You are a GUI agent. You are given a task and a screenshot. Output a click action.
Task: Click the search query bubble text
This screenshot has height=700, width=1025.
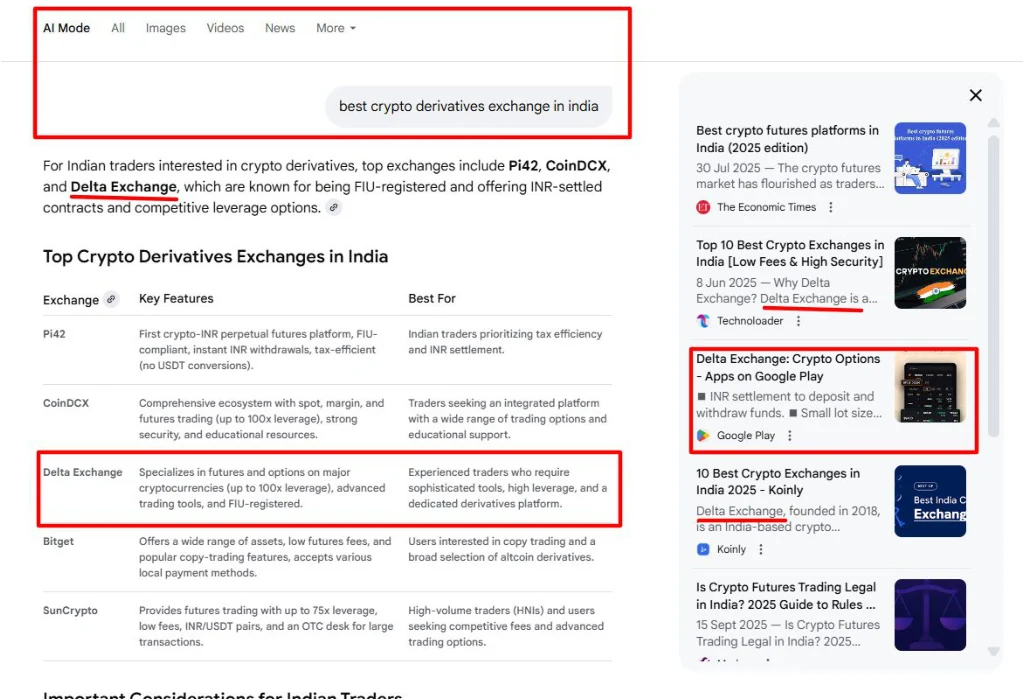coord(469,106)
